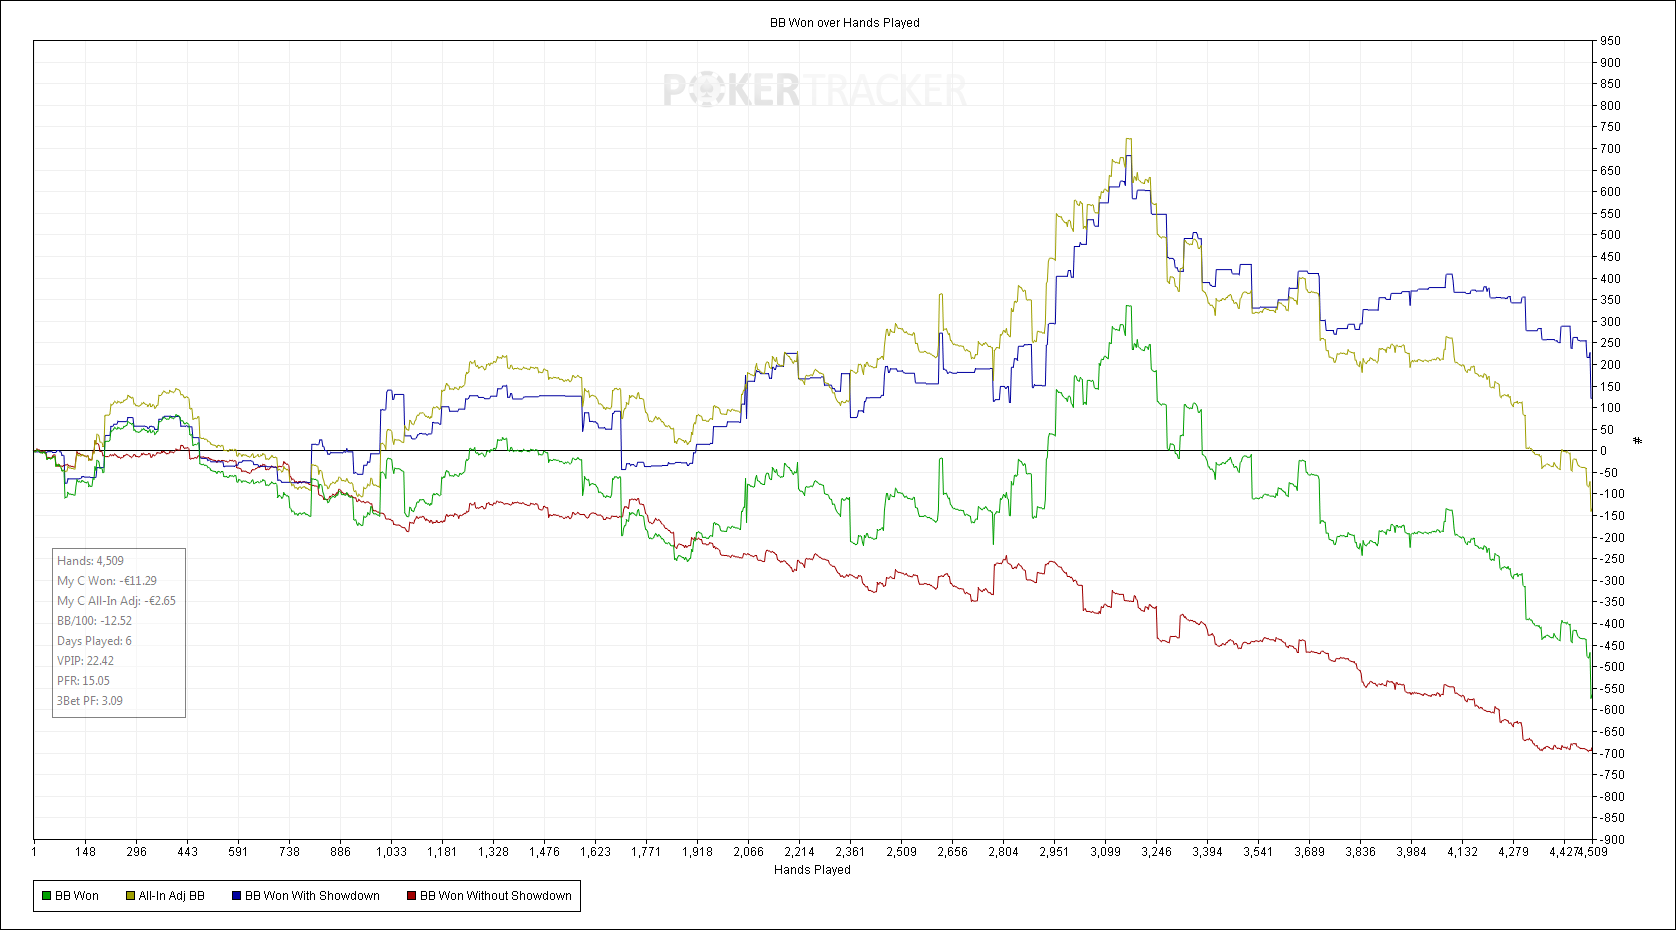Click the red BB Won Without Showdown swatch
1676x930 pixels.
pos(411,896)
